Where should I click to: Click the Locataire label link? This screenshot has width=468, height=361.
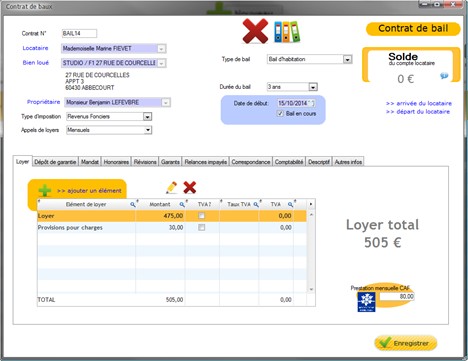click(x=35, y=48)
